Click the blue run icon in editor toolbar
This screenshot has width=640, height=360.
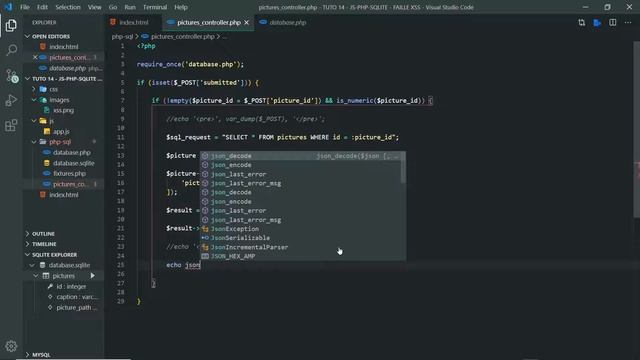[597, 23]
